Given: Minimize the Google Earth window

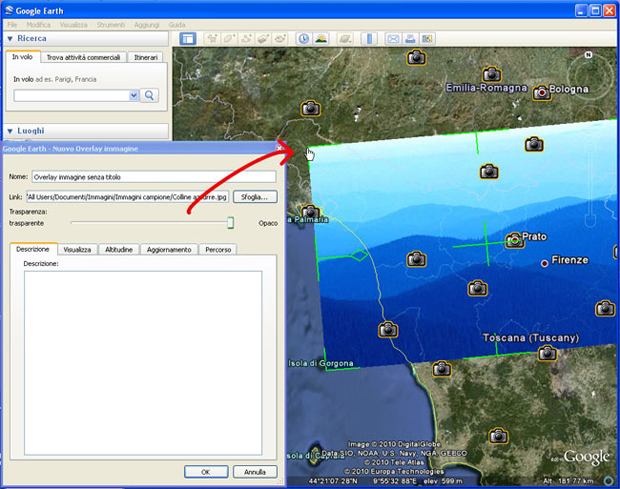Looking at the screenshot, I should [x=581, y=10].
